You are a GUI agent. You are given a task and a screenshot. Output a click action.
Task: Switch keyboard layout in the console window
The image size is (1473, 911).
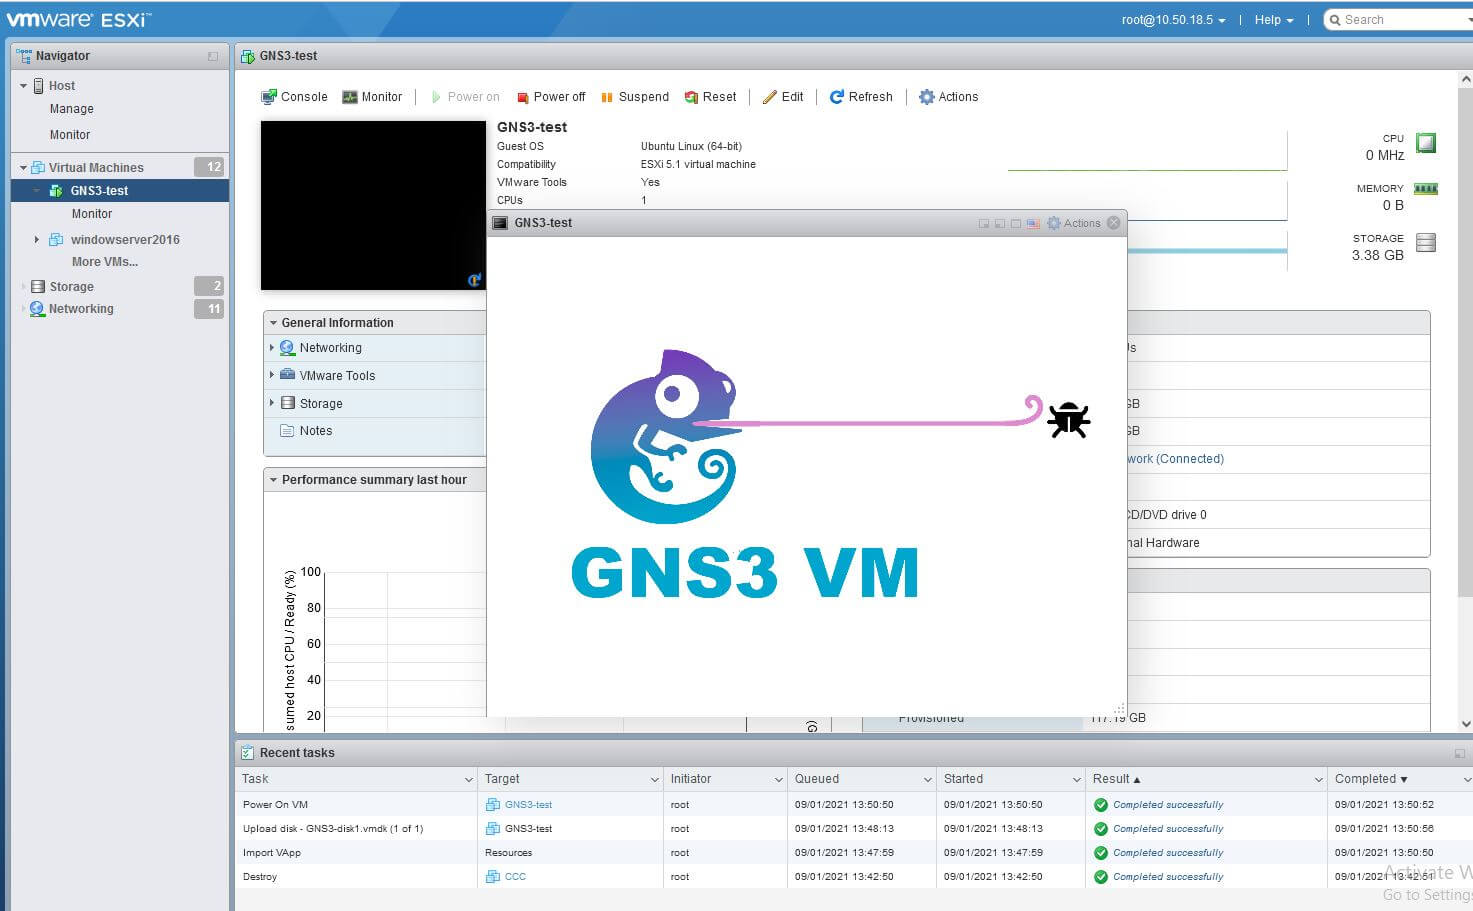pos(1033,222)
